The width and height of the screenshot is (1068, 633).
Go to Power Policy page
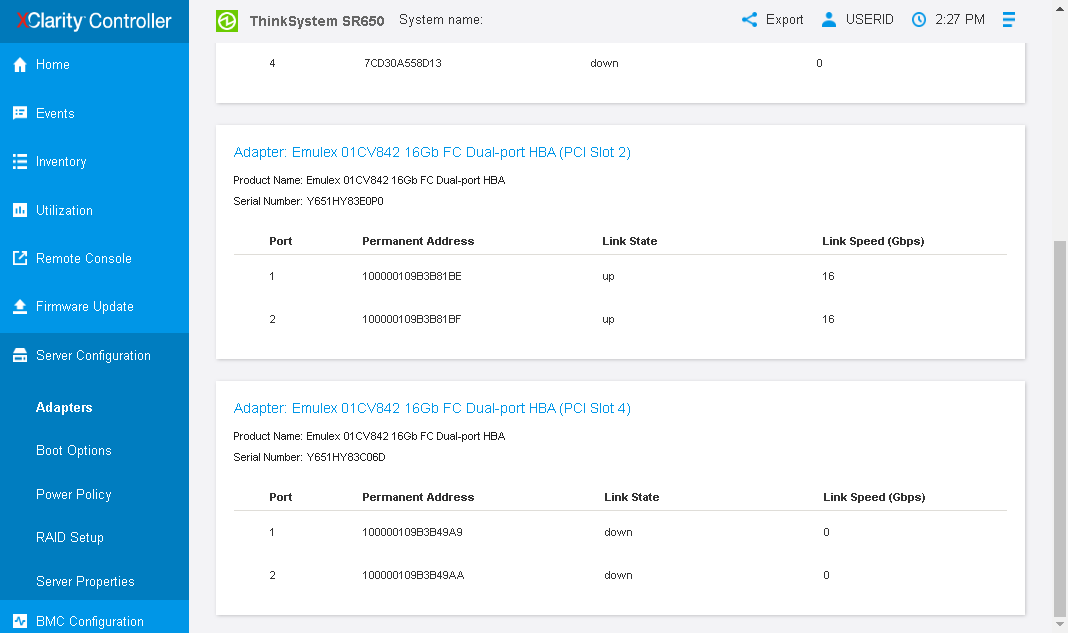click(74, 495)
